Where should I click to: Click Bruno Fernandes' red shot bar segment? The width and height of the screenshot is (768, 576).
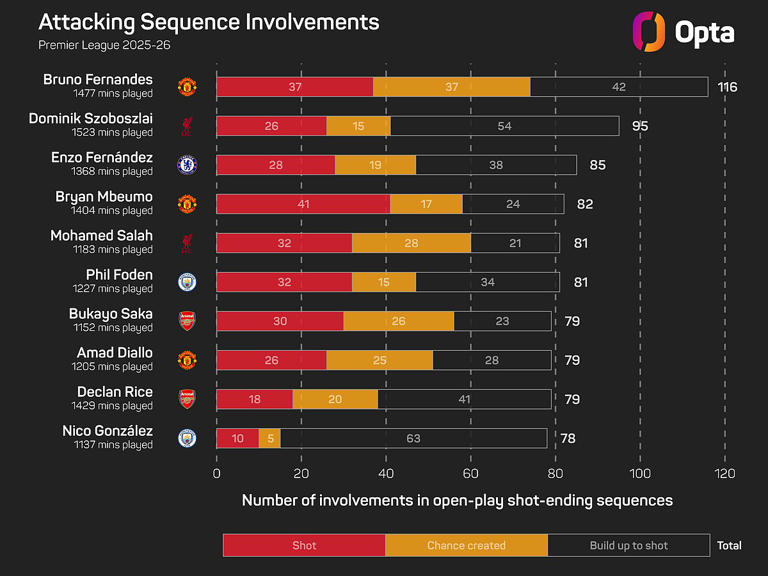[294, 87]
